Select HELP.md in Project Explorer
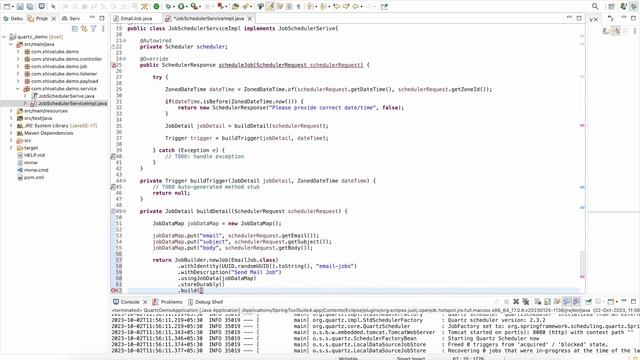The height and width of the screenshot is (360, 640). click(34, 155)
